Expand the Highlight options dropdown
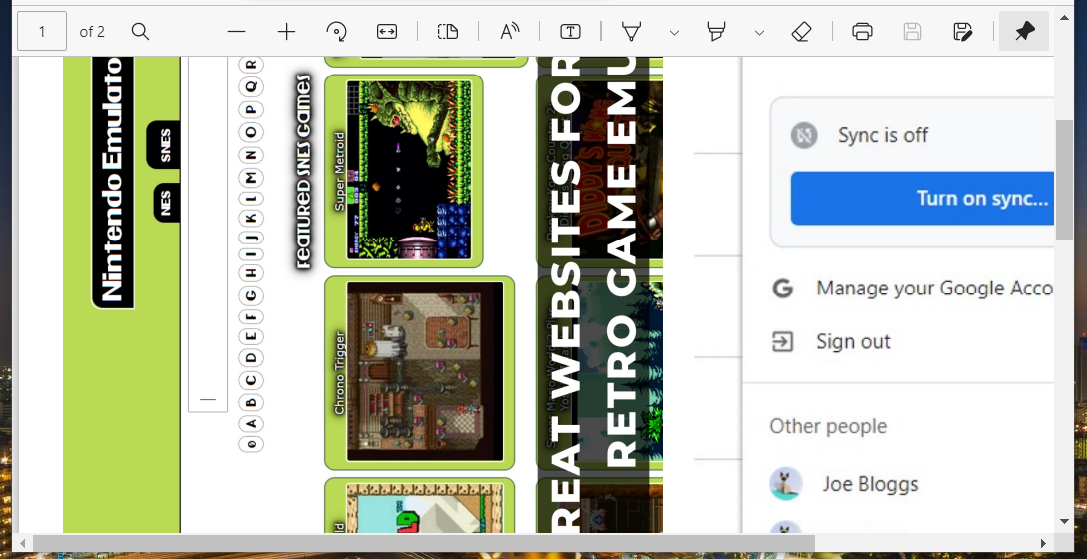 coord(759,33)
